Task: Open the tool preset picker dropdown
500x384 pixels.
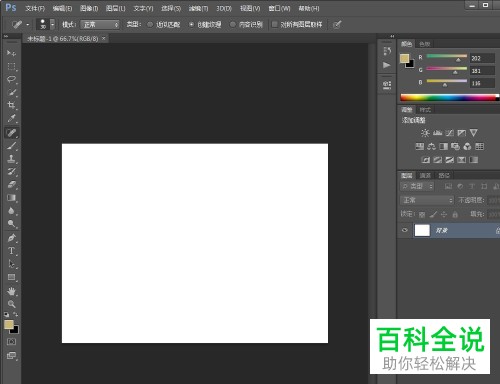Action: [x=28, y=24]
